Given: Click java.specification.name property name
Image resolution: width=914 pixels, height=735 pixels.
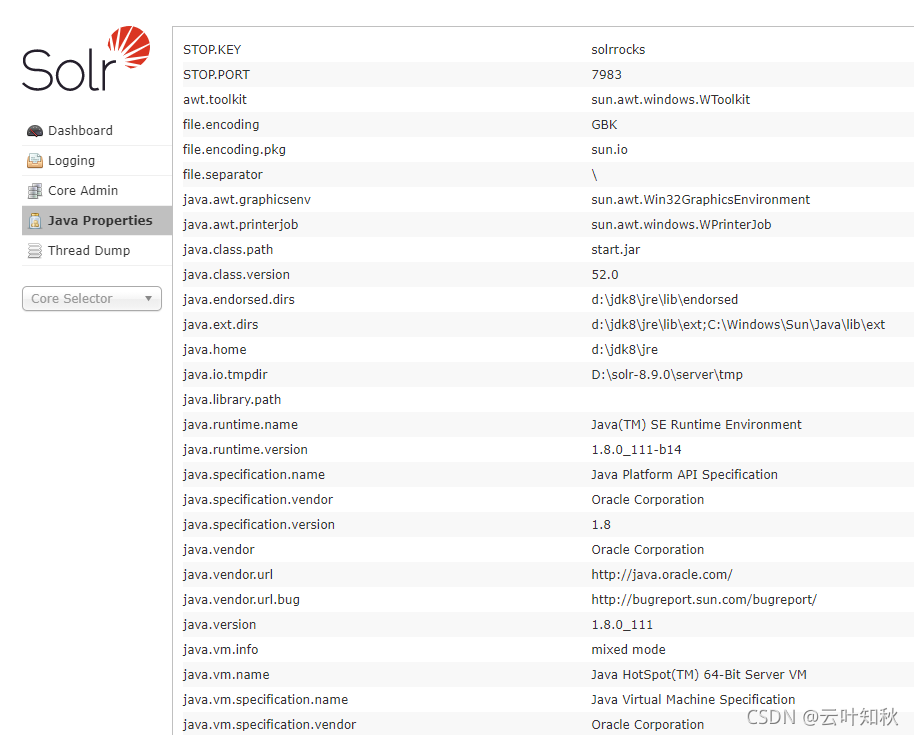Looking at the screenshot, I should [254, 476].
